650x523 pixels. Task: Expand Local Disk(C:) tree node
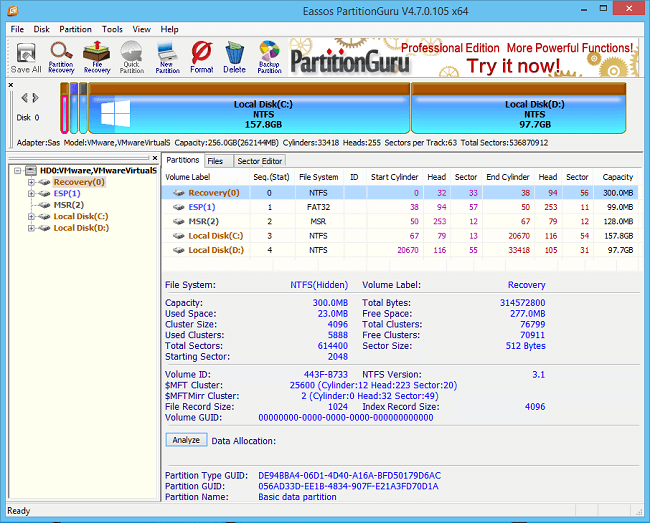(x=32, y=216)
